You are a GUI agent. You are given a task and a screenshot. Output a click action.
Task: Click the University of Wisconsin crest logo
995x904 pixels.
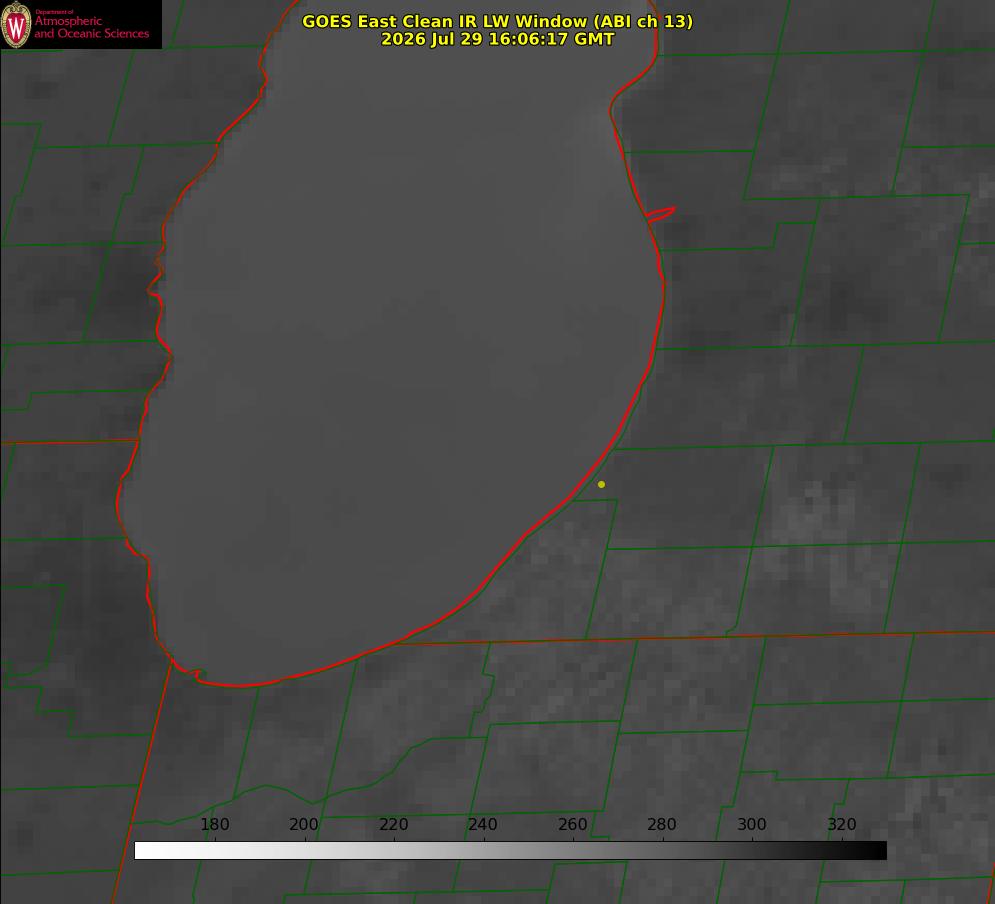pyautogui.click(x=16, y=25)
